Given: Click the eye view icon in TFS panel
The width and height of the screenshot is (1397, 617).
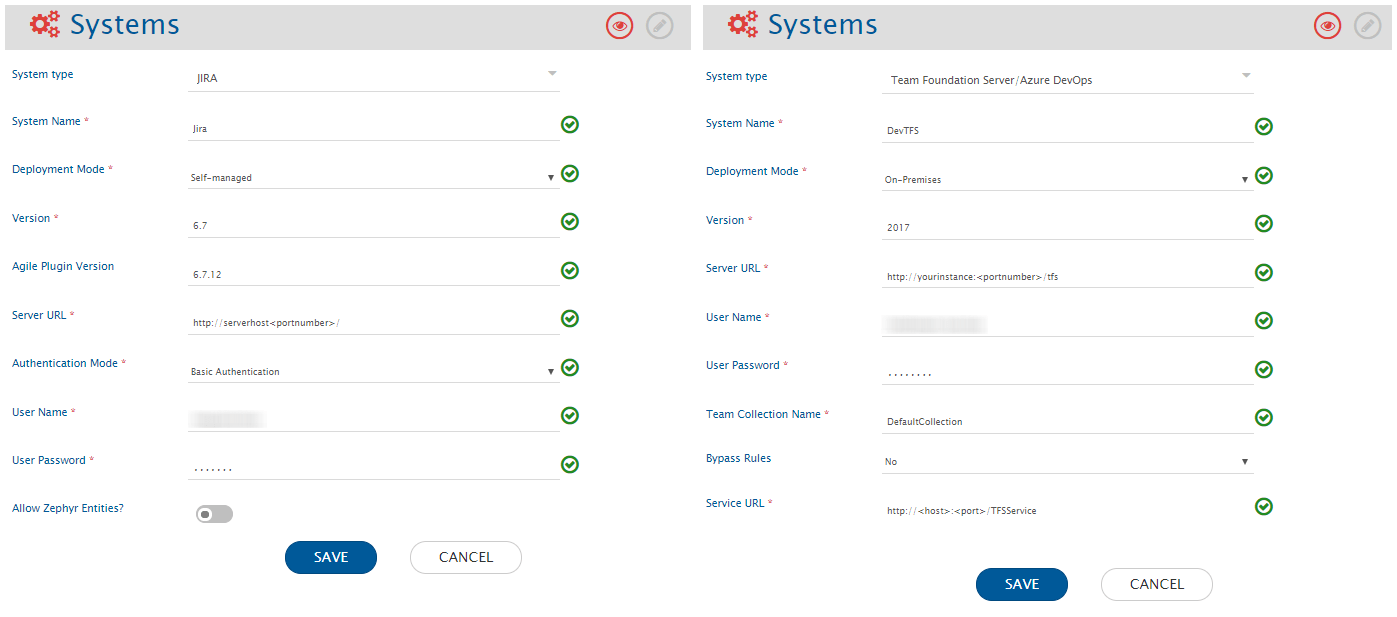Looking at the screenshot, I should coord(1327,27).
